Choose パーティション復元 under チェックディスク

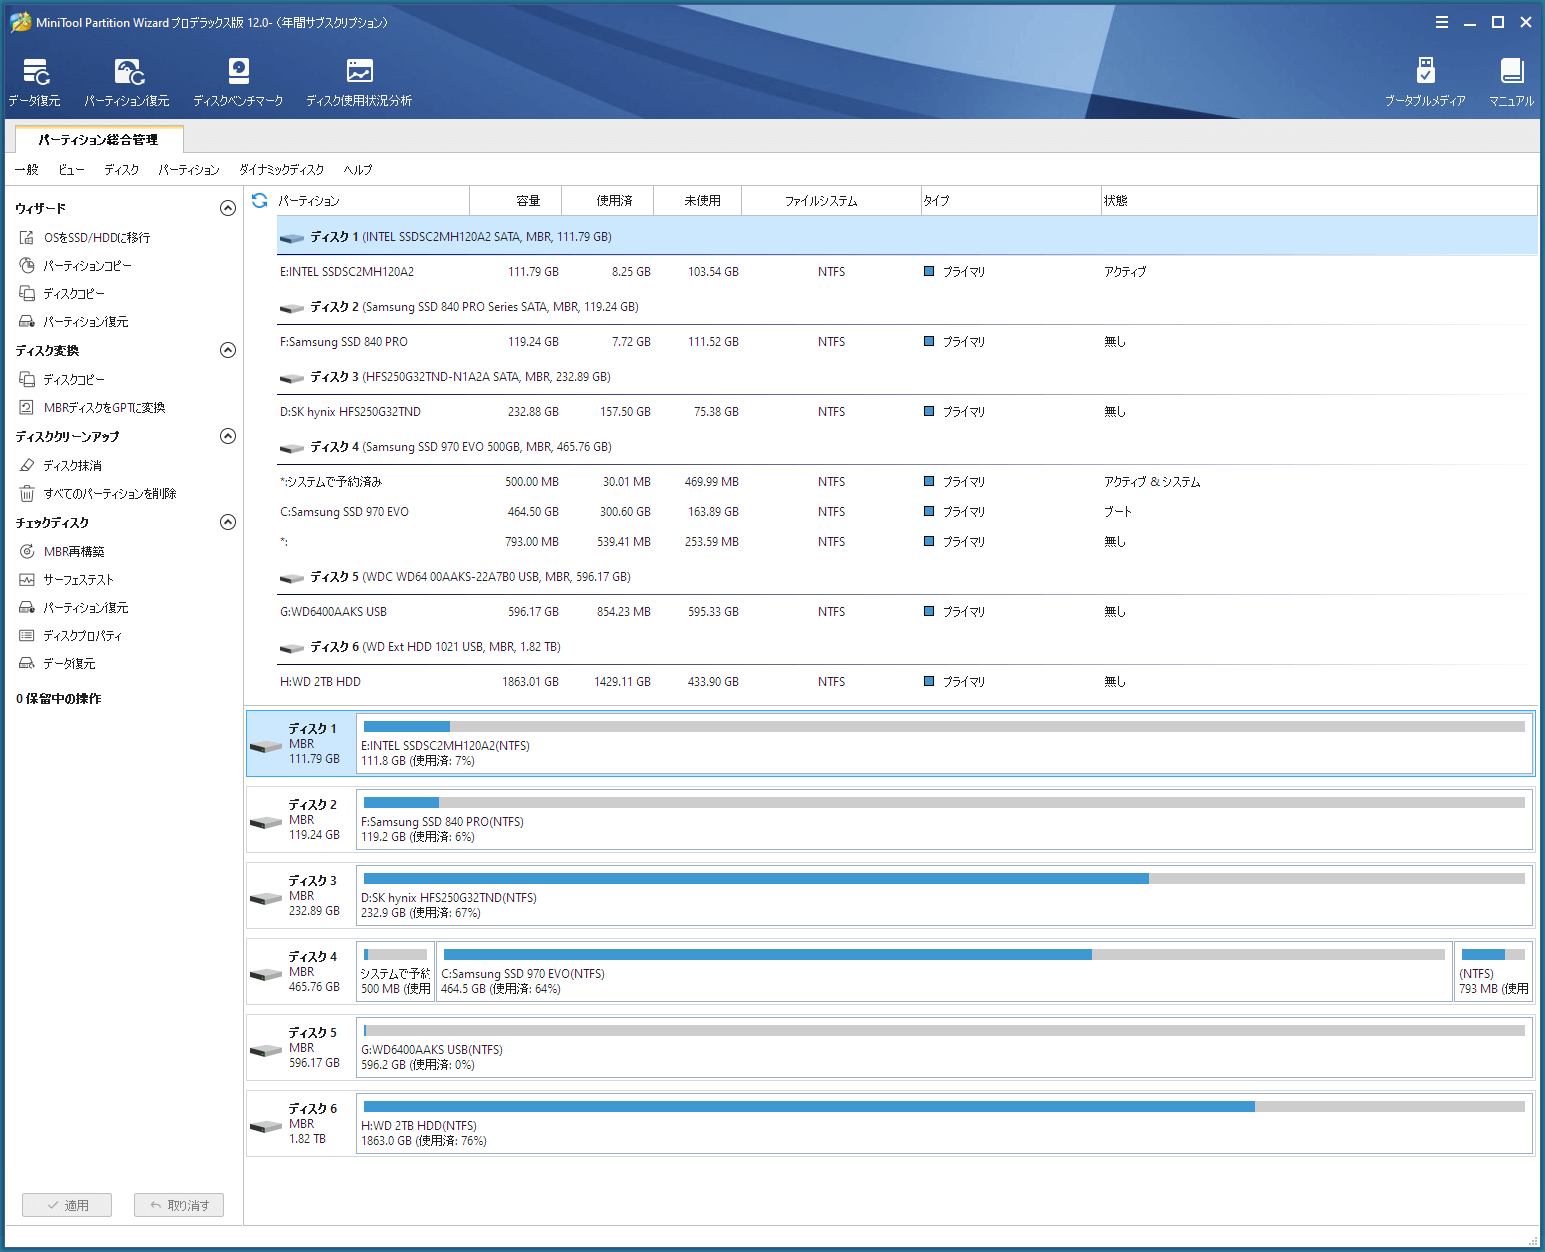pyautogui.click(x=74, y=608)
